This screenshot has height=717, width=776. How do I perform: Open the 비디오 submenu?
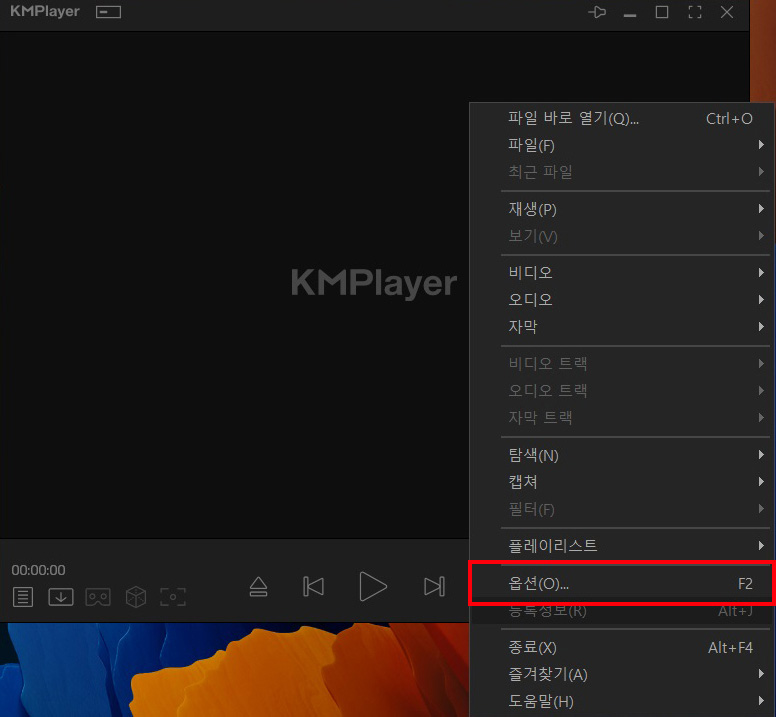(x=621, y=273)
